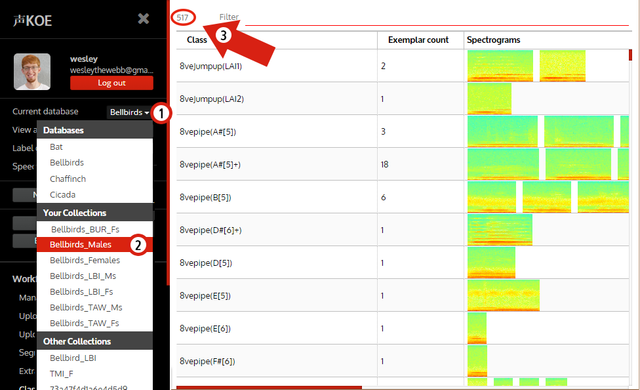The height and width of the screenshot is (390, 640).
Task: Select the 8veJumpup(LAI2) class cell
Action: [277, 99]
